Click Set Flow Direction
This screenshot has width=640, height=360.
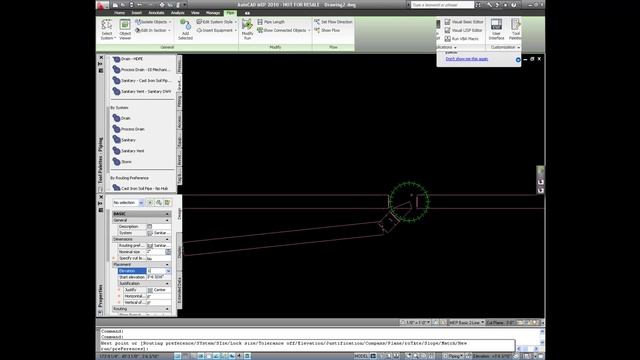click(333, 22)
